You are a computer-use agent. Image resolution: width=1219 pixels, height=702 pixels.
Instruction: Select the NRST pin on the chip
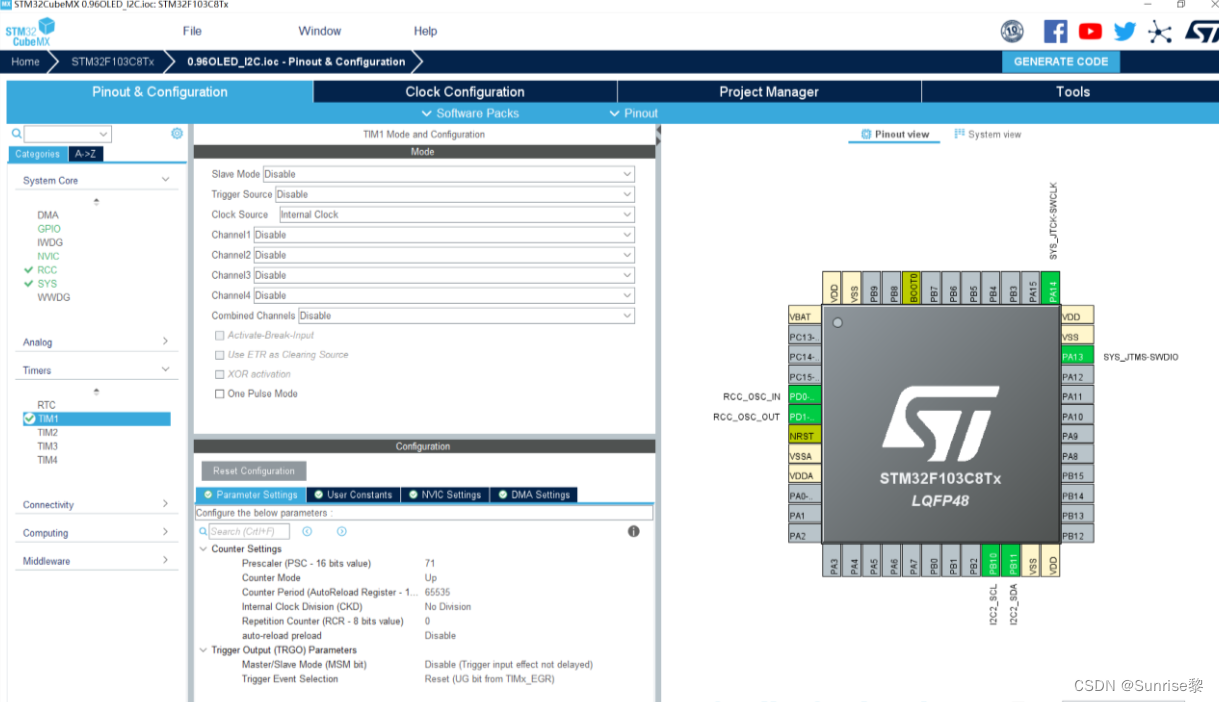point(804,436)
